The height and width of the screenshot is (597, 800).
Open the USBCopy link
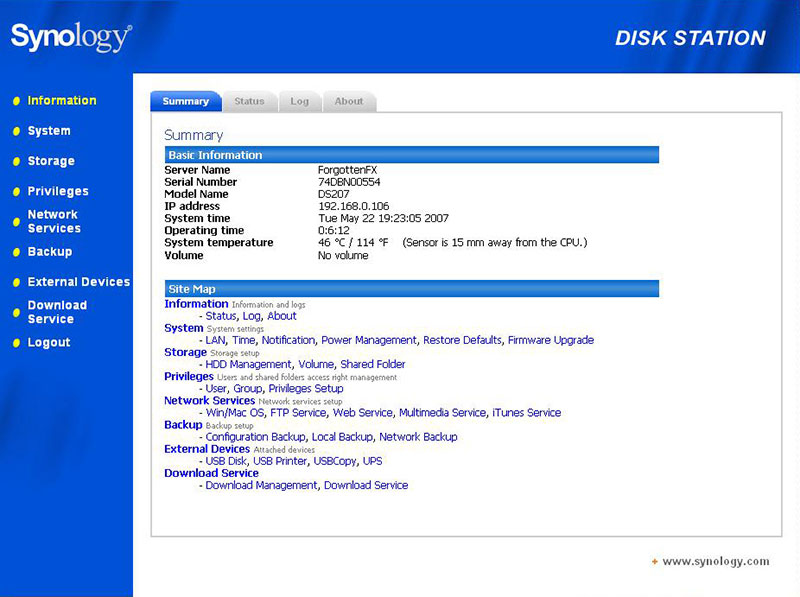(x=335, y=461)
